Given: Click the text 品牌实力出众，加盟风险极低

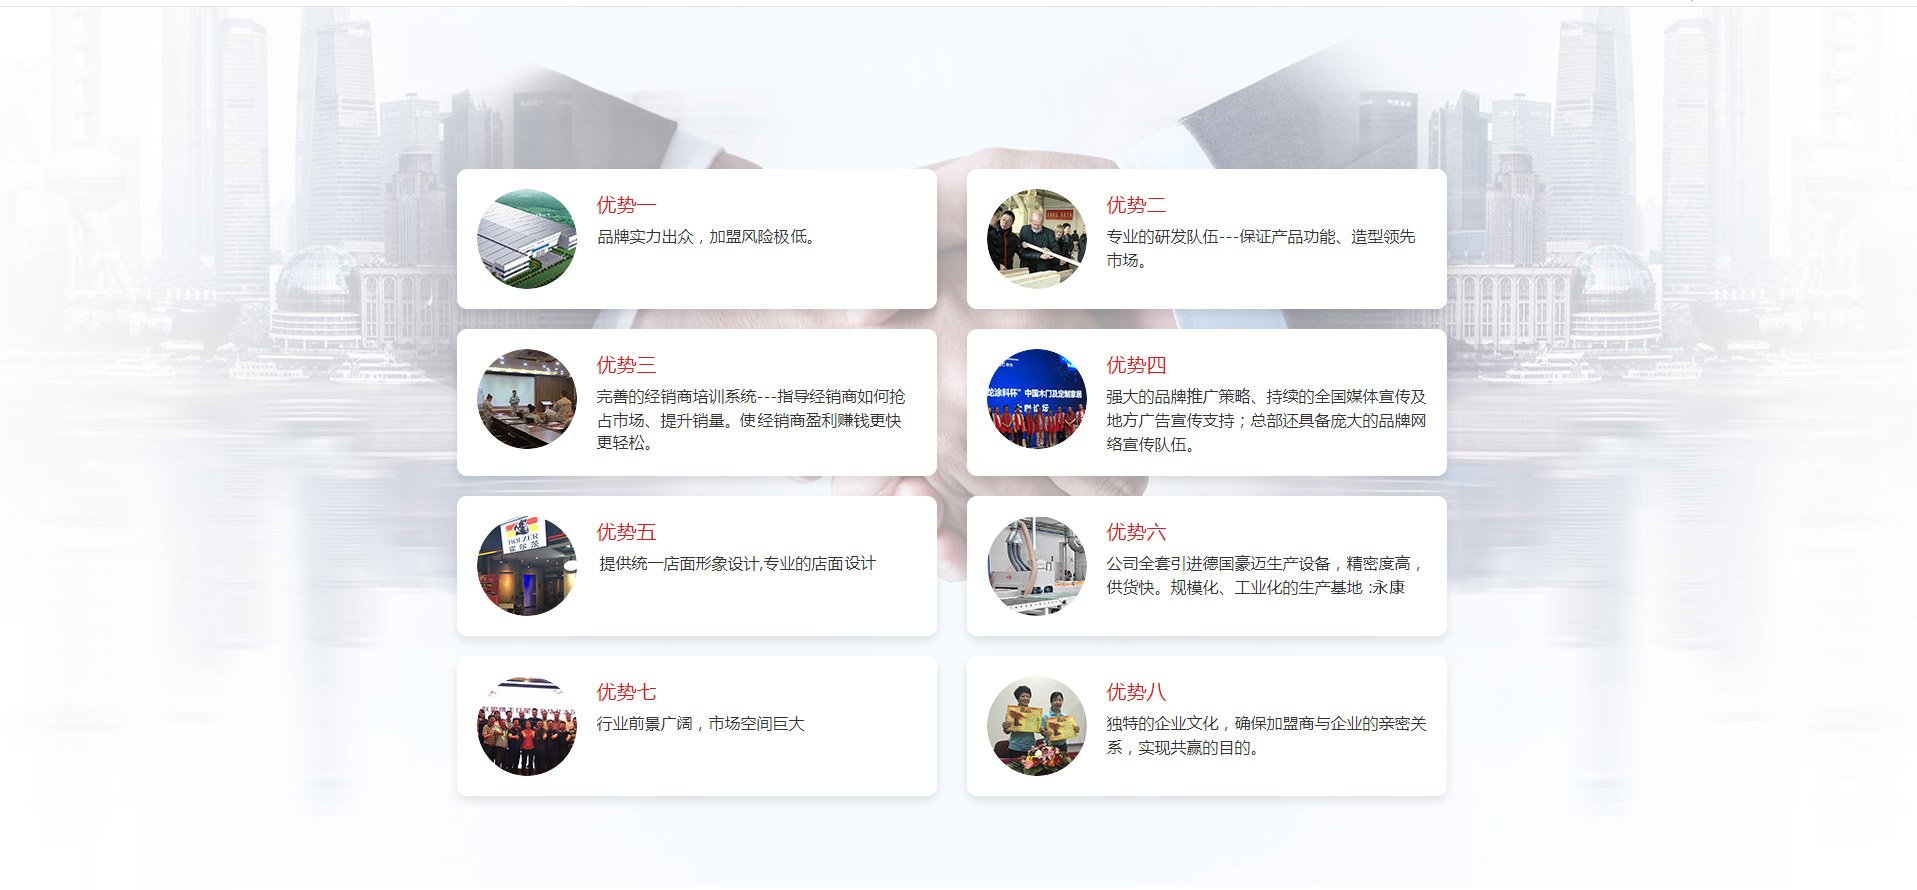Looking at the screenshot, I should [706, 237].
